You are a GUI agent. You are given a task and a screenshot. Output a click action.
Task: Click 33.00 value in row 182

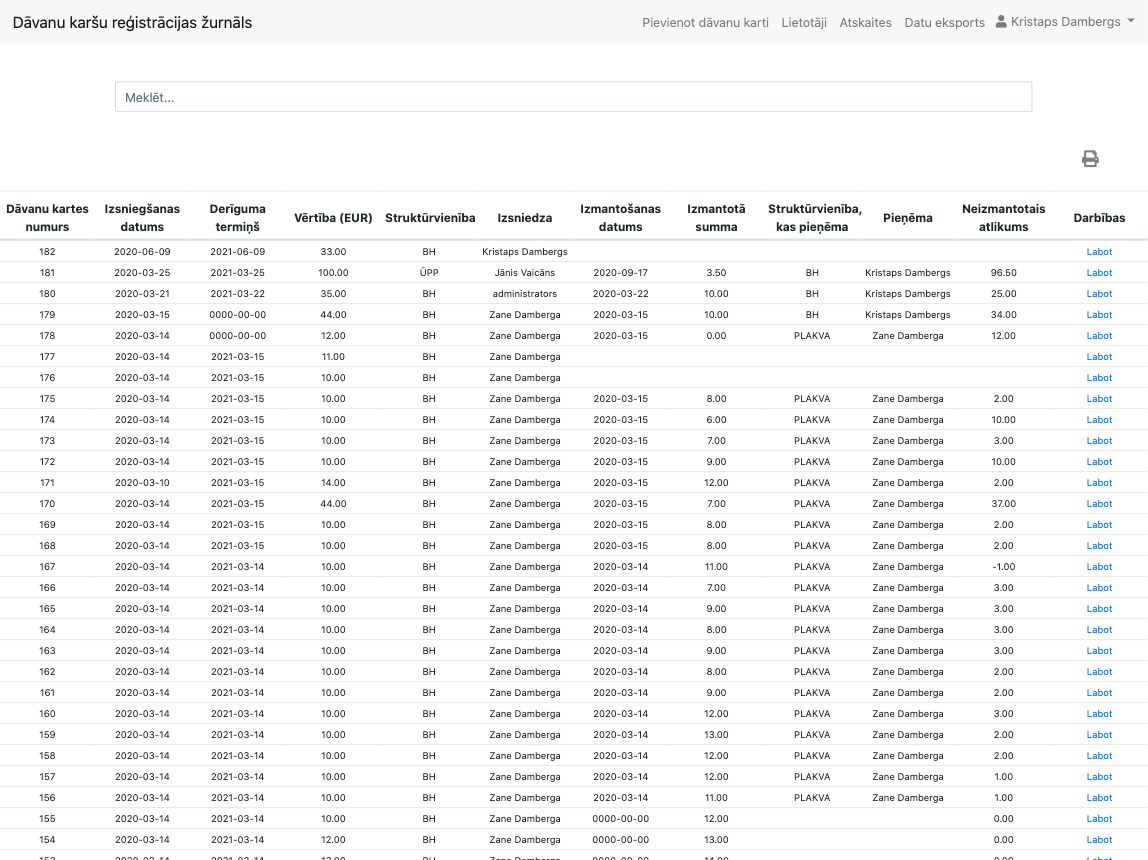coord(333,252)
